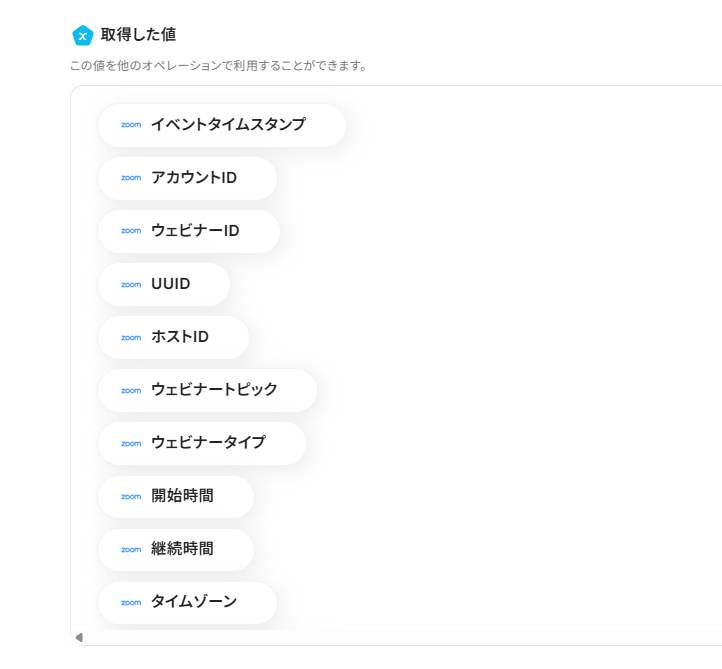Screen dimensions: 722x669
Task: Click Zoom logo on 開始時間 chip
Action: [x=131, y=496]
